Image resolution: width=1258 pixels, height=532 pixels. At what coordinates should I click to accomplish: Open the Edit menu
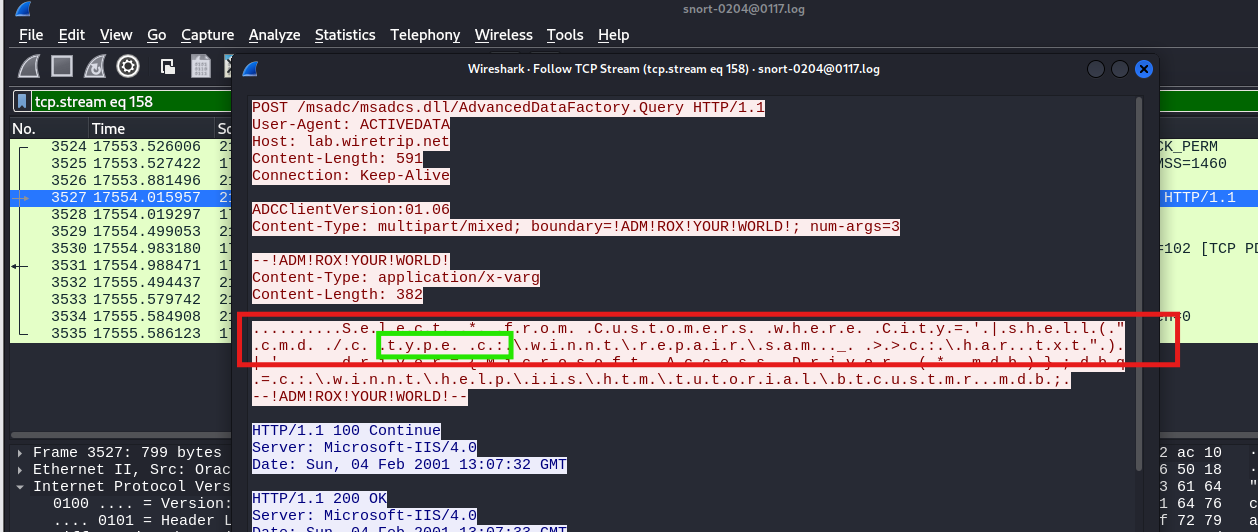pyautogui.click(x=71, y=35)
